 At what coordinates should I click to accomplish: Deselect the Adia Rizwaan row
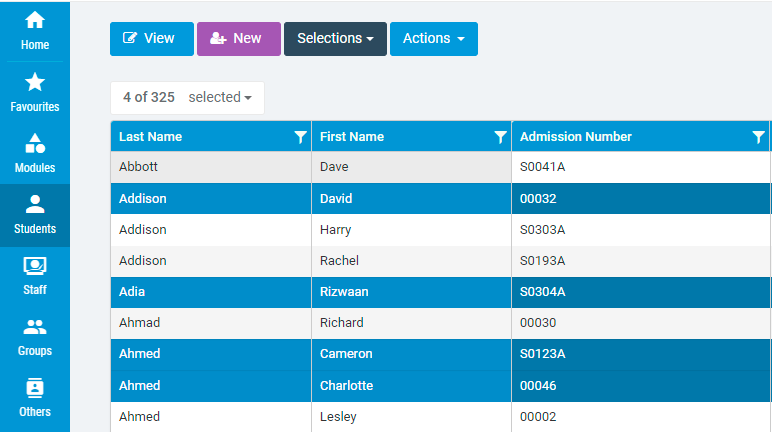coord(441,292)
